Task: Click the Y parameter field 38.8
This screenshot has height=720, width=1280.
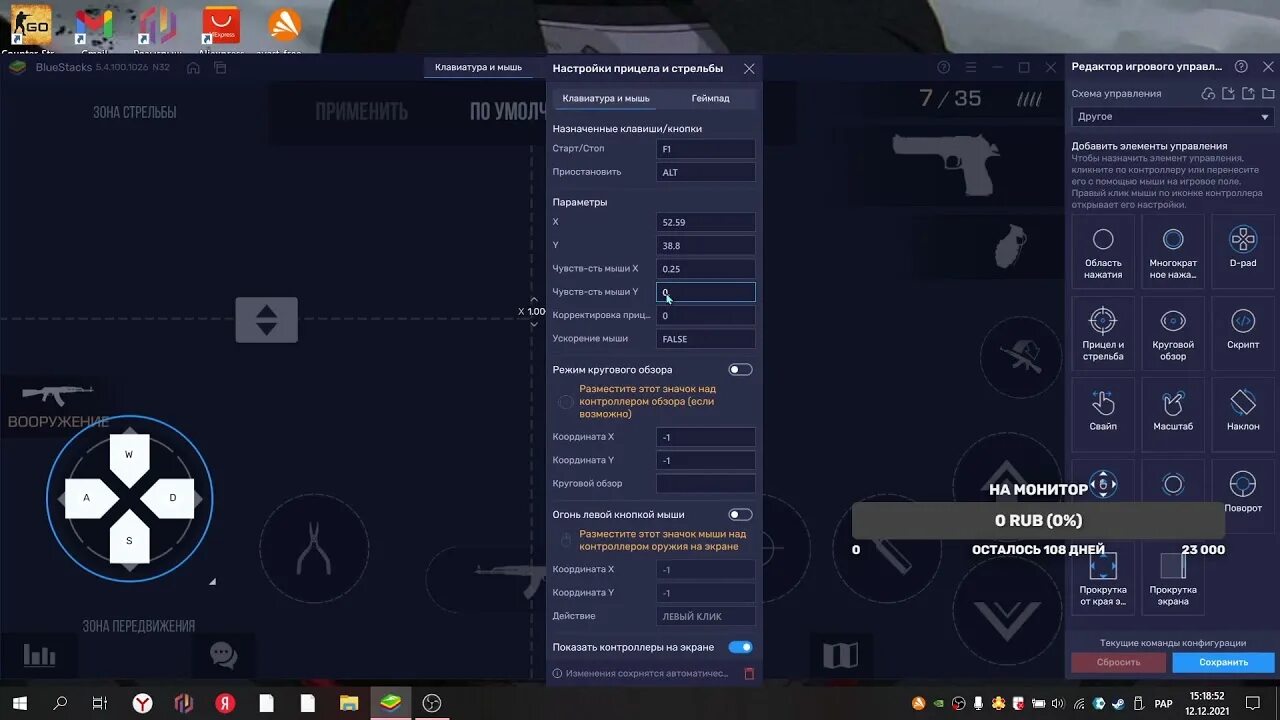Action: pyautogui.click(x=705, y=245)
